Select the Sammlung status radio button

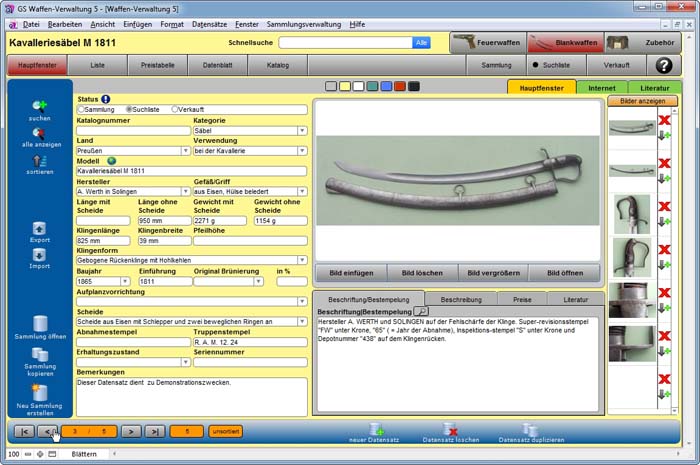[x=82, y=109]
